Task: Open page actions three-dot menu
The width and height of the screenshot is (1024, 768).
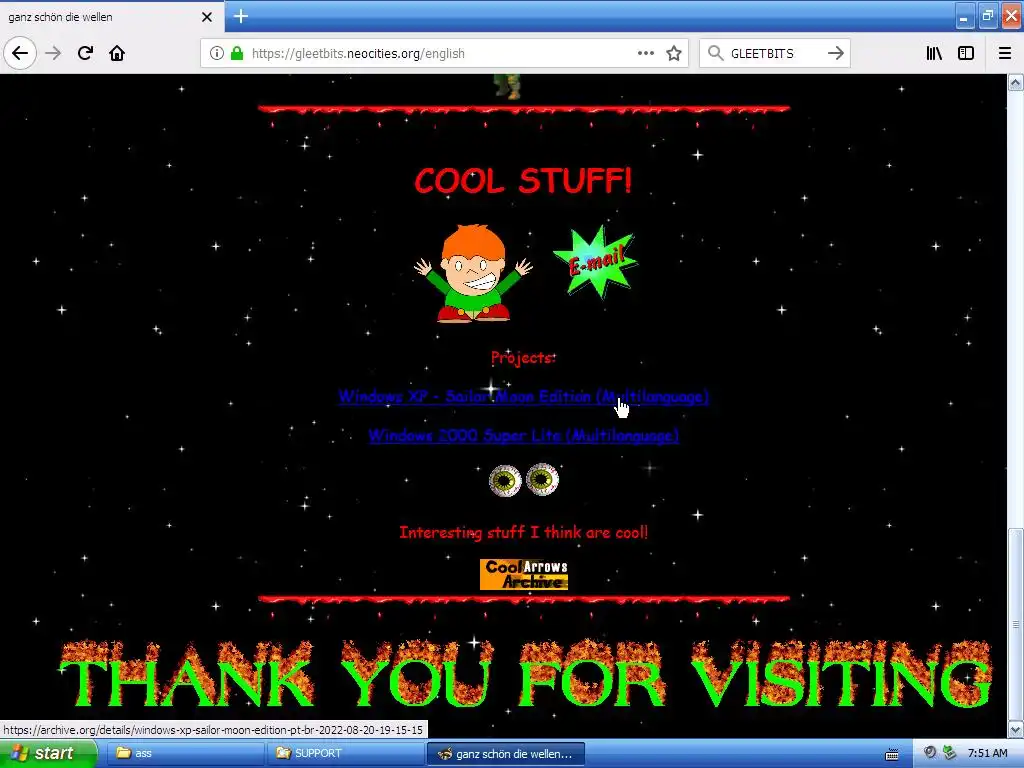Action: 645,53
